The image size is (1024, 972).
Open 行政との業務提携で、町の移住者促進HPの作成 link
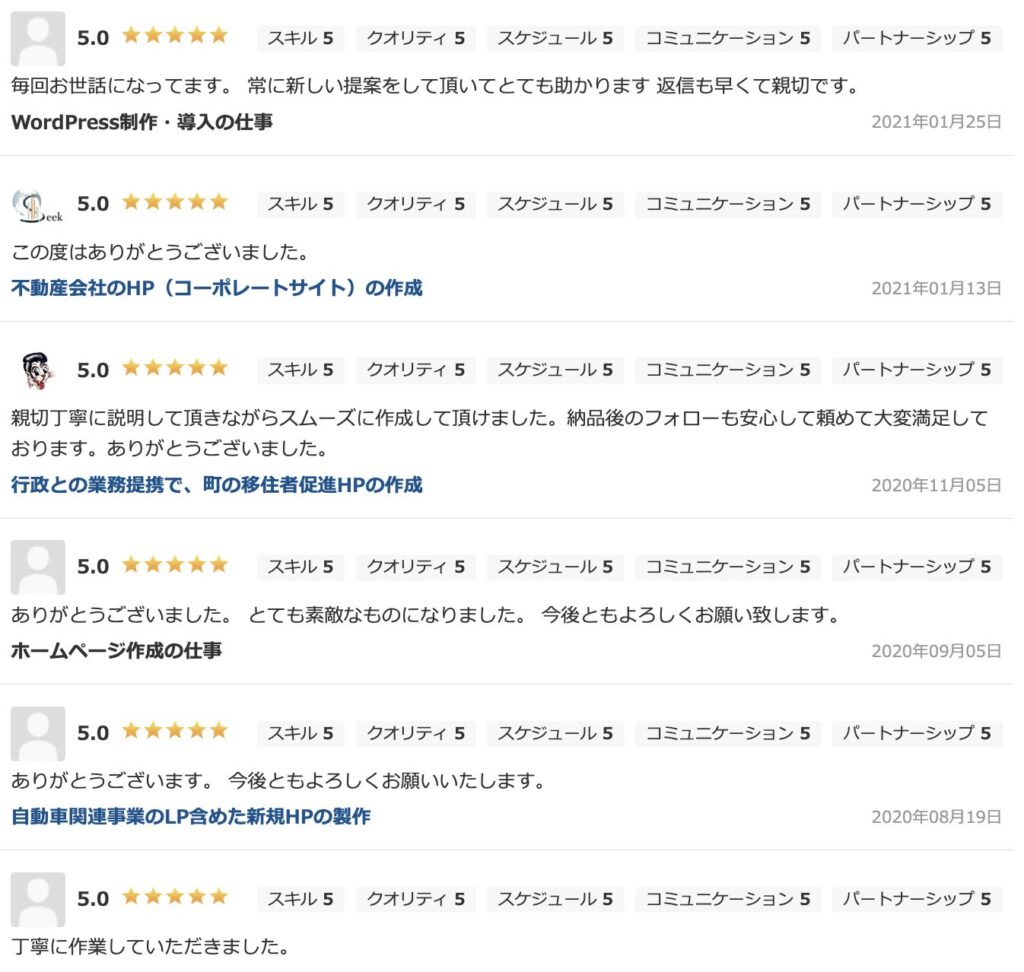click(217, 485)
